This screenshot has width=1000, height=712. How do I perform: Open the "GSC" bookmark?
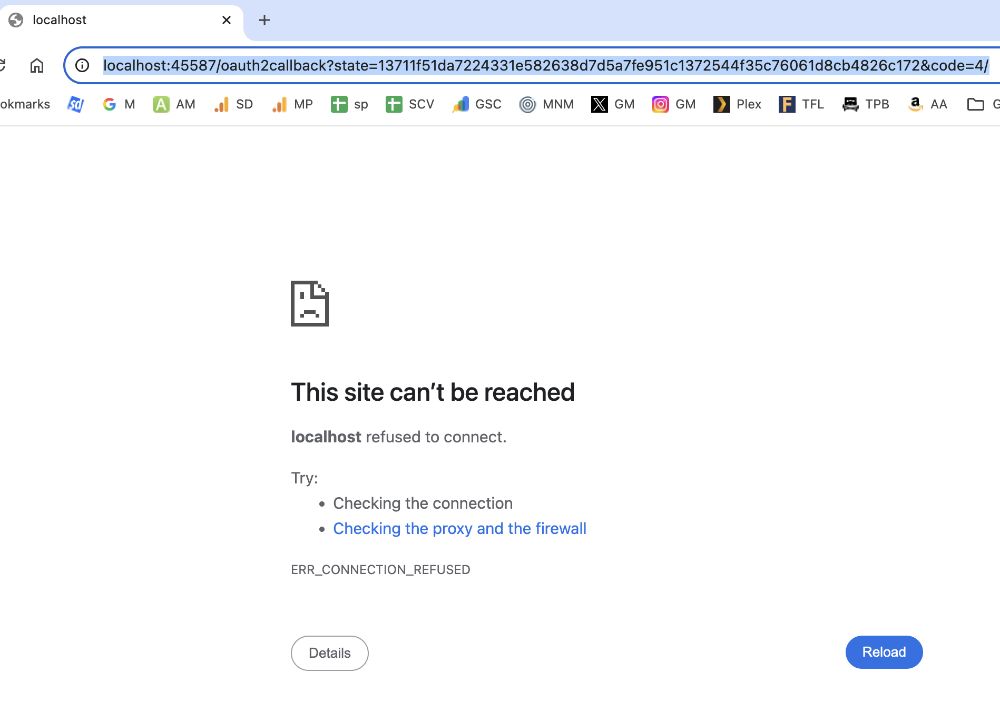tap(476, 103)
